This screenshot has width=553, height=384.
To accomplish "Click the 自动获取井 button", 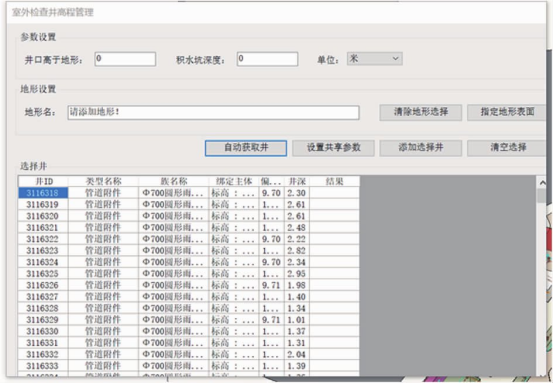I will 246,148.
